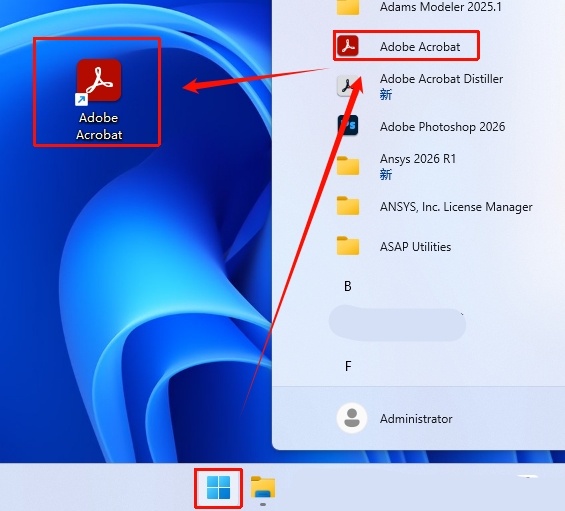Open the Administrator account menu by name
Screen dimensions: 565x511
pyautogui.click(x=416, y=419)
